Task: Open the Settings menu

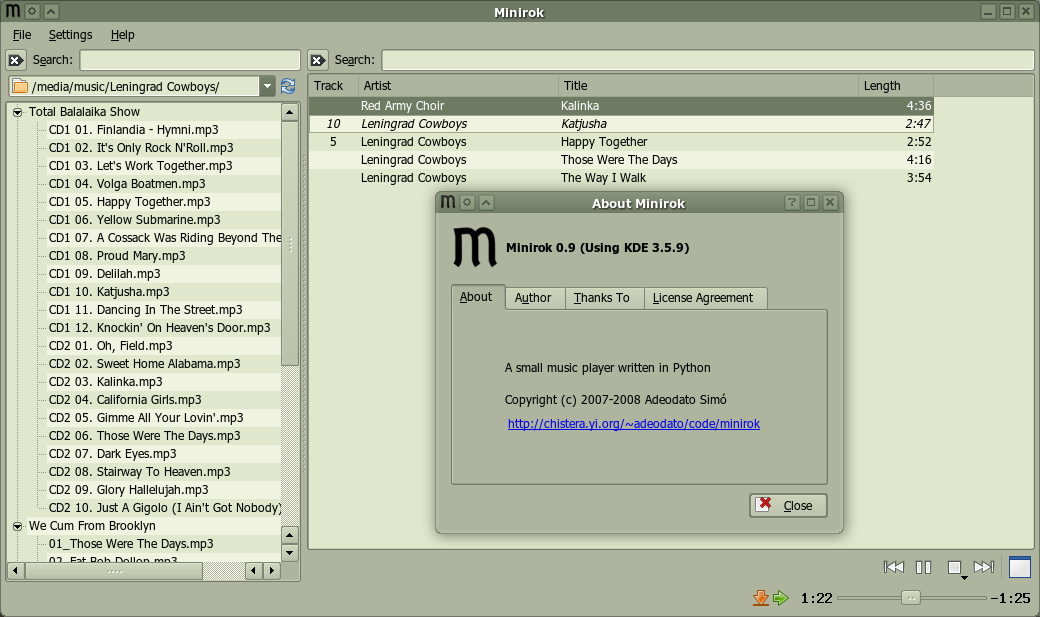Action: (70, 34)
